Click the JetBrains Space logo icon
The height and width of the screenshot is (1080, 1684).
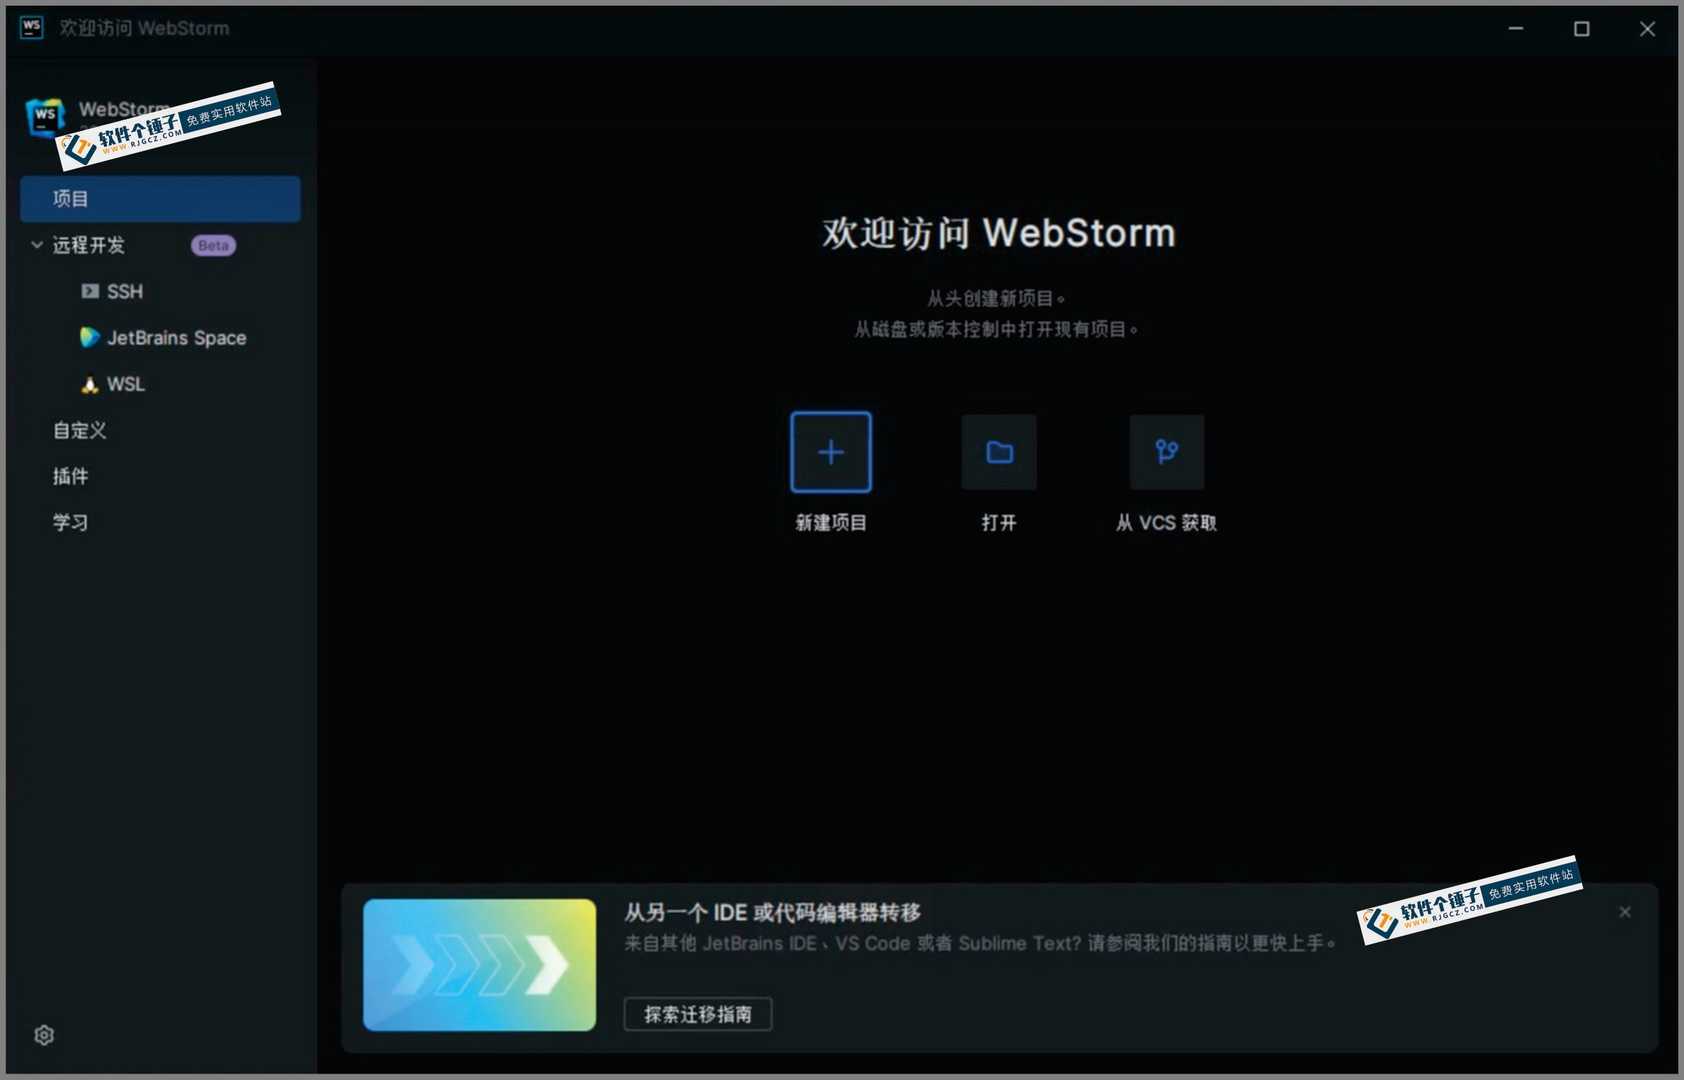tap(90, 337)
